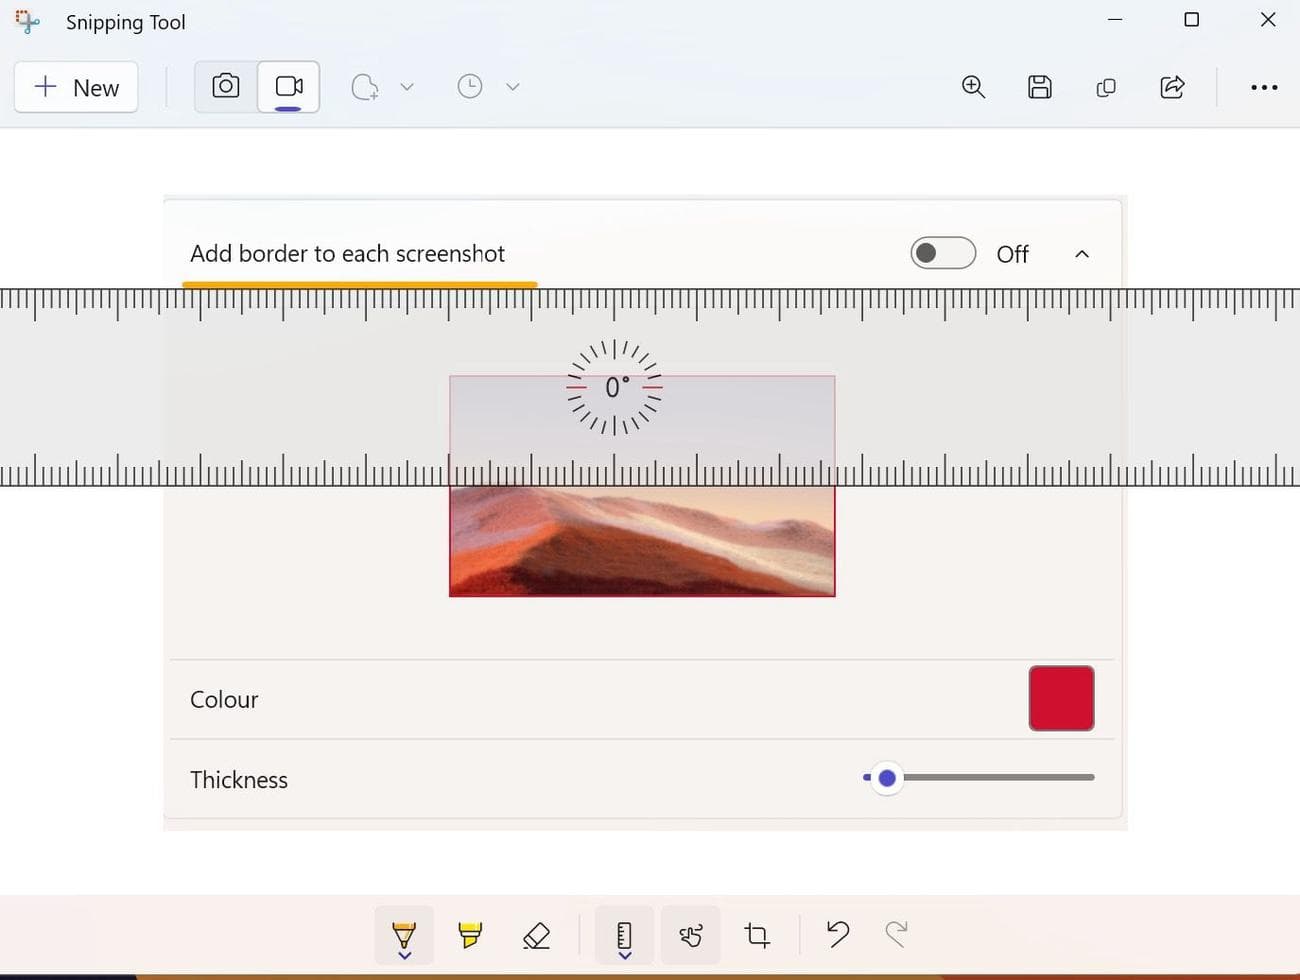The image size is (1300, 980).
Task: Open the See more three-dots menu
Action: 1263,87
